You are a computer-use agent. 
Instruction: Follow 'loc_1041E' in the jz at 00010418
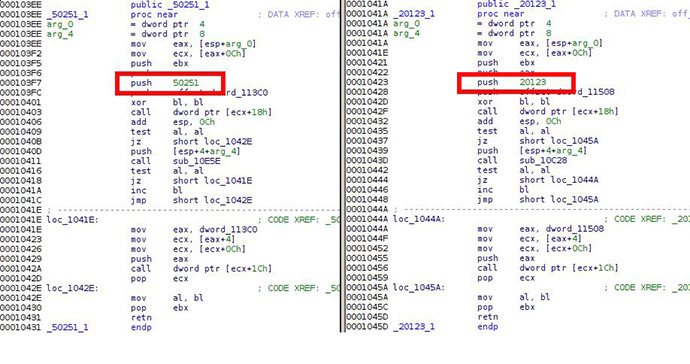tap(228, 180)
